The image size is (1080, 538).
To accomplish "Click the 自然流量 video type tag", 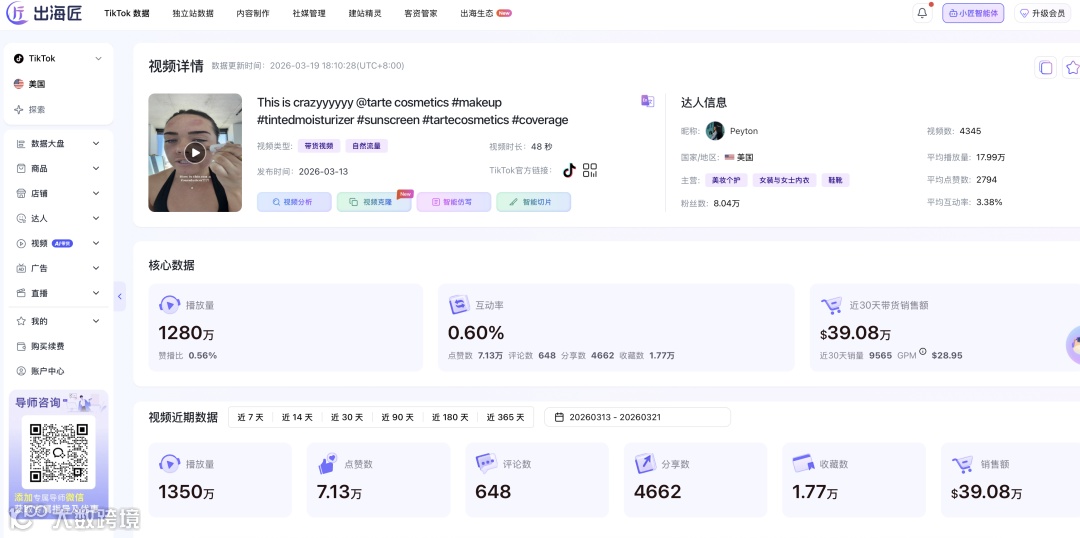I will click(367, 146).
